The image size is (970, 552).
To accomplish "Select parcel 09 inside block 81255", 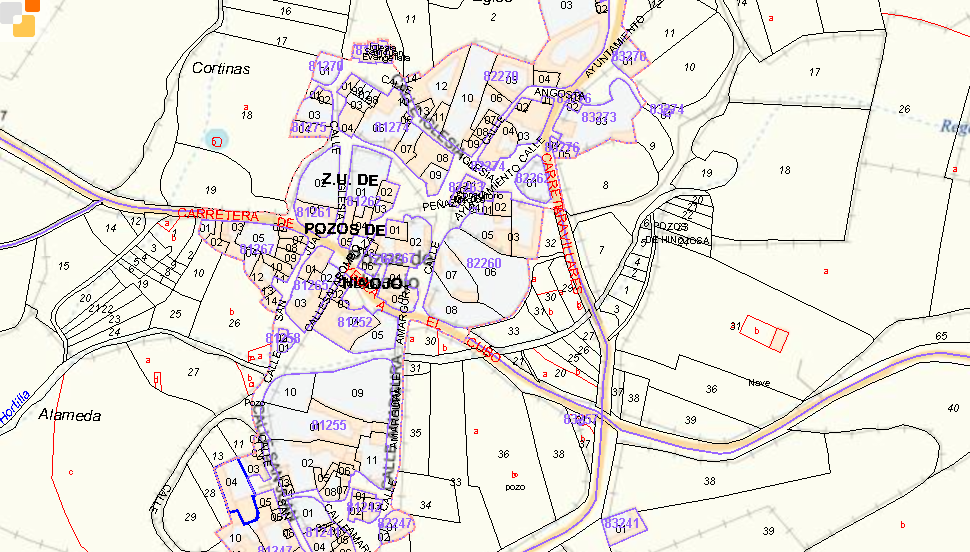I will point(357,394).
